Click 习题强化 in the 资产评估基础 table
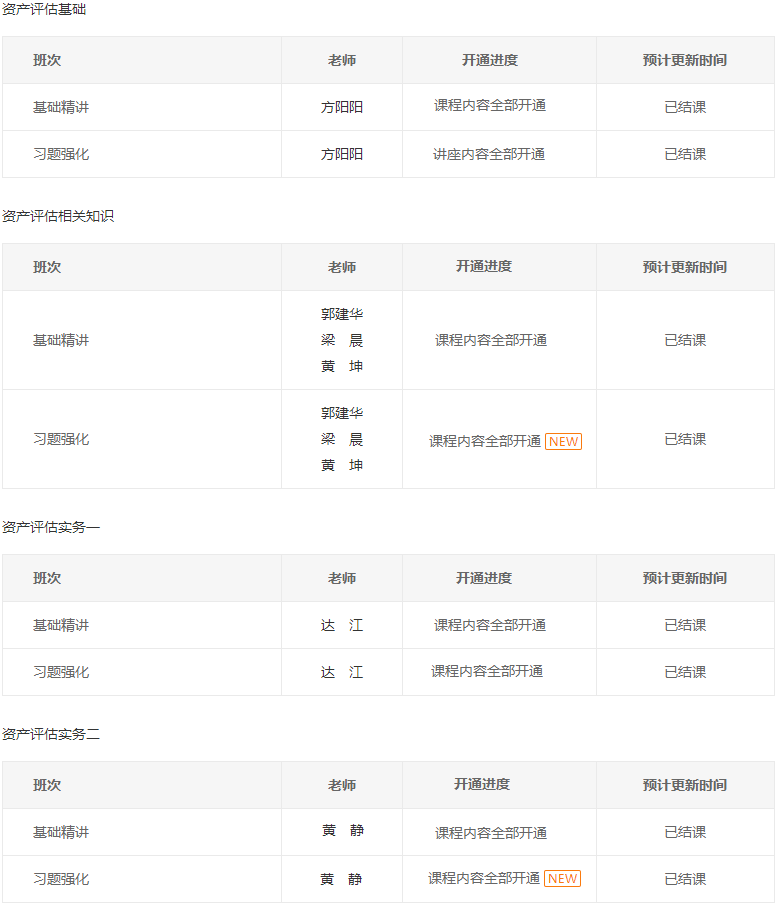778x907 pixels. 61,154
